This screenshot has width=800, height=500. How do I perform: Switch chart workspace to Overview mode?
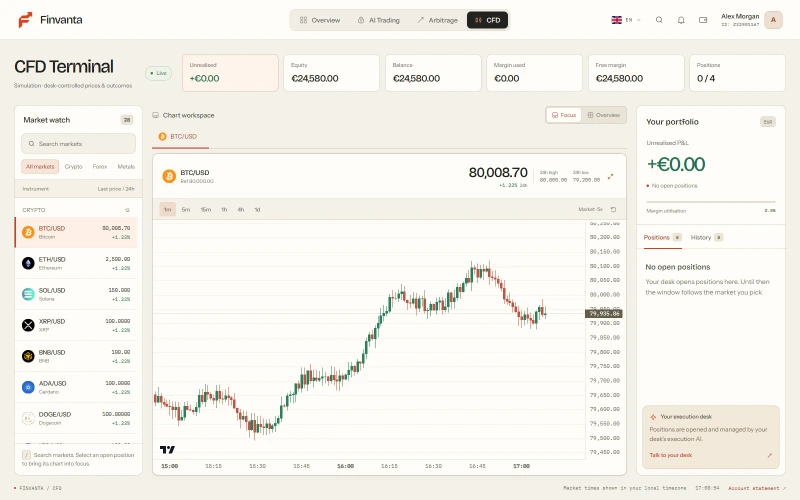coord(604,115)
